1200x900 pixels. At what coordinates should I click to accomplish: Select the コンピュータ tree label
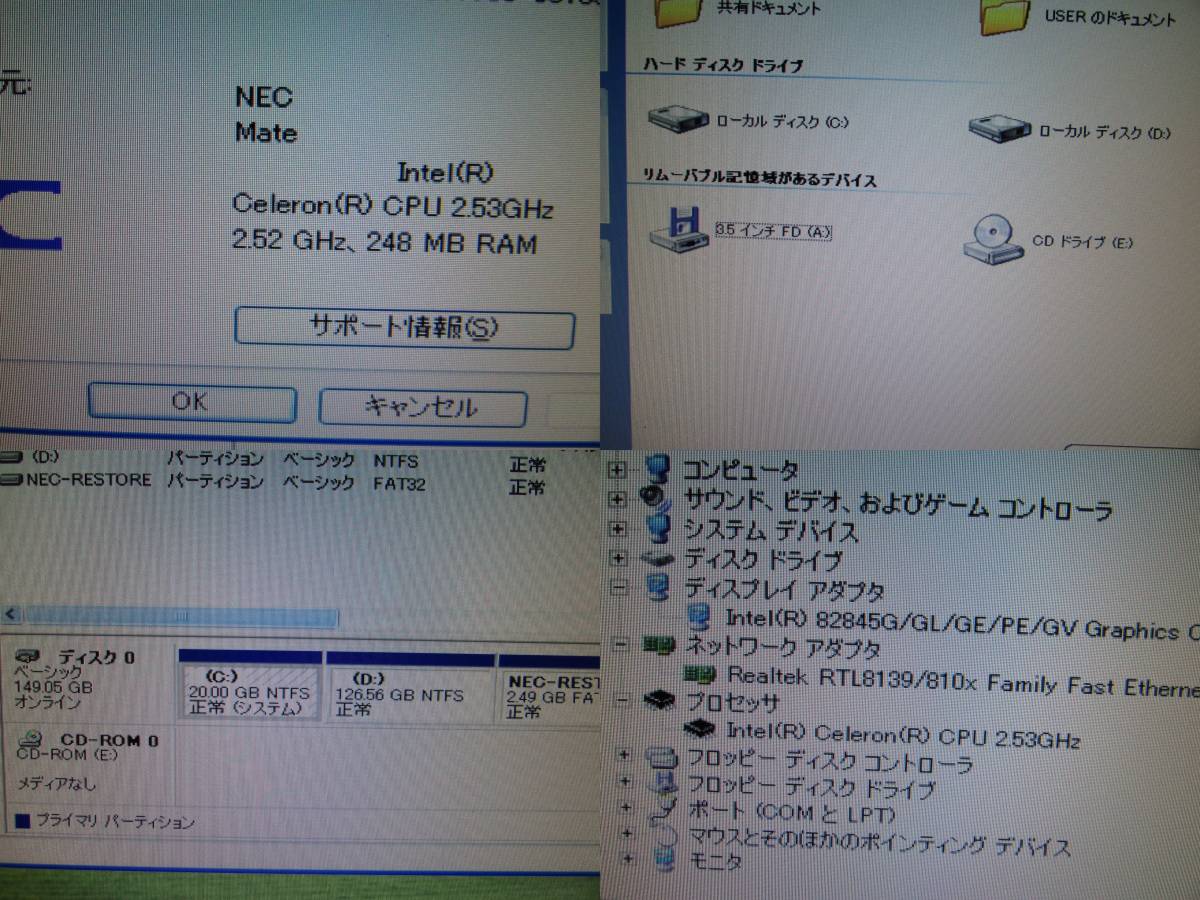pyautogui.click(x=741, y=469)
